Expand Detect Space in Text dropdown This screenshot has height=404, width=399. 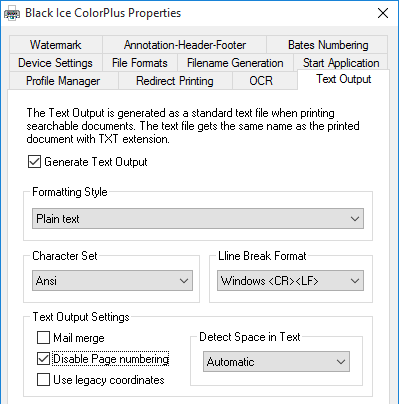click(276, 362)
